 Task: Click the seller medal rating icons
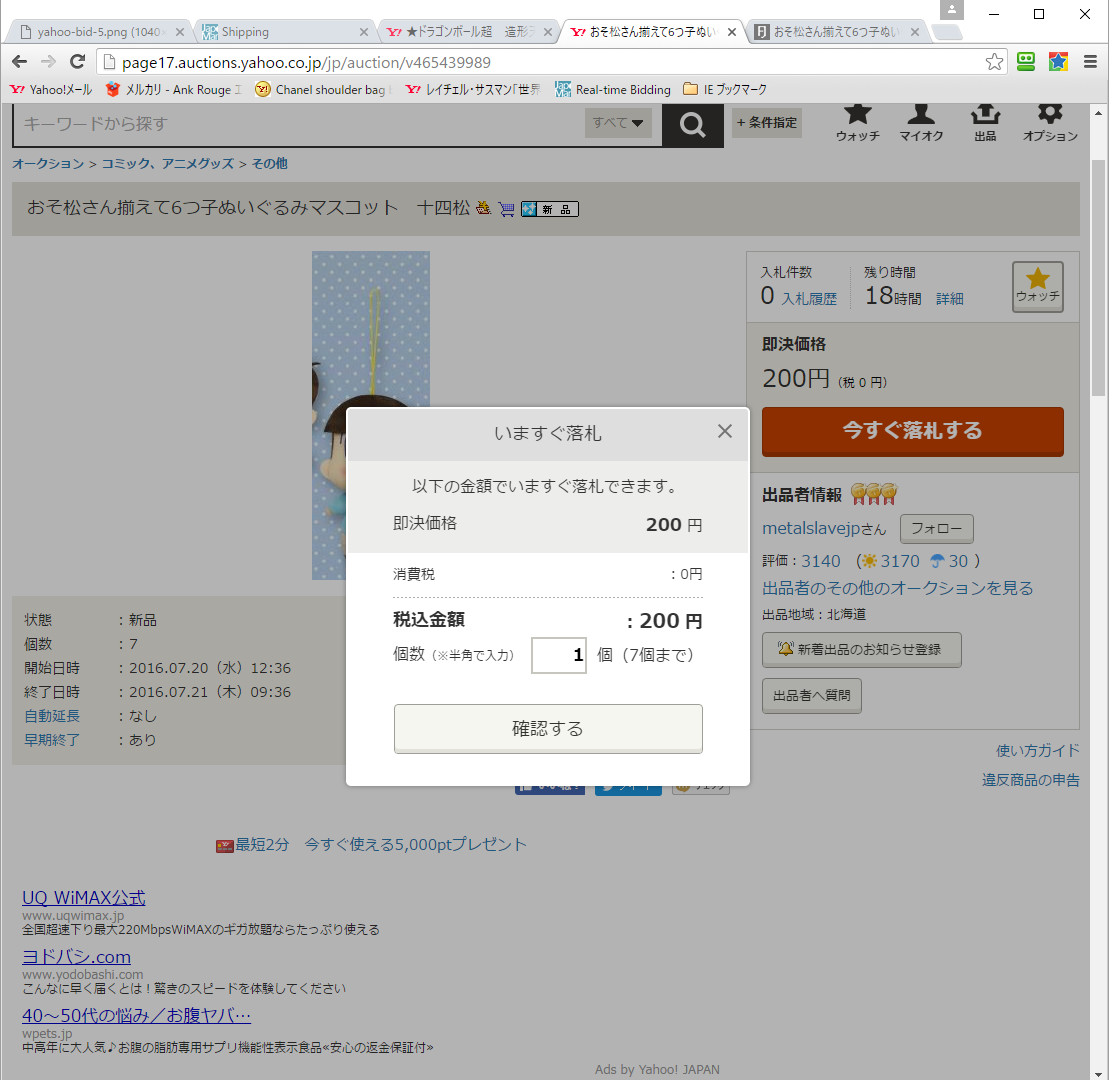(x=873, y=494)
